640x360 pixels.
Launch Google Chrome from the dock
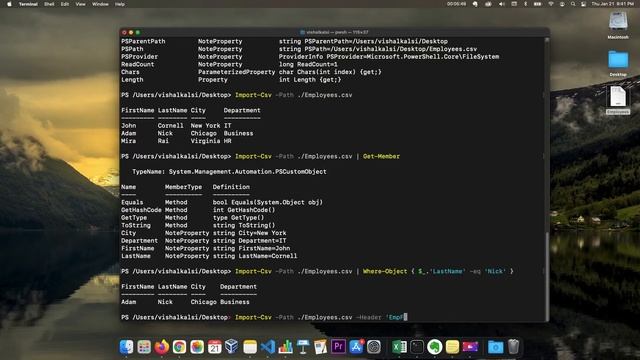click(179, 347)
